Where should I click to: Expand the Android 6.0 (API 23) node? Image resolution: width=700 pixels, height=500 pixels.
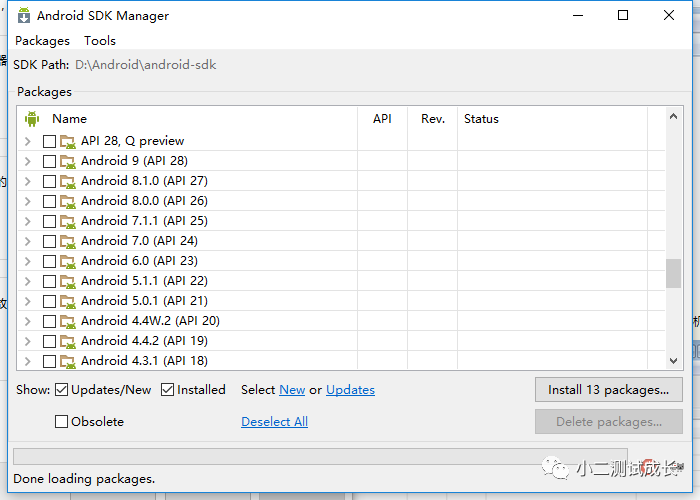[28, 262]
